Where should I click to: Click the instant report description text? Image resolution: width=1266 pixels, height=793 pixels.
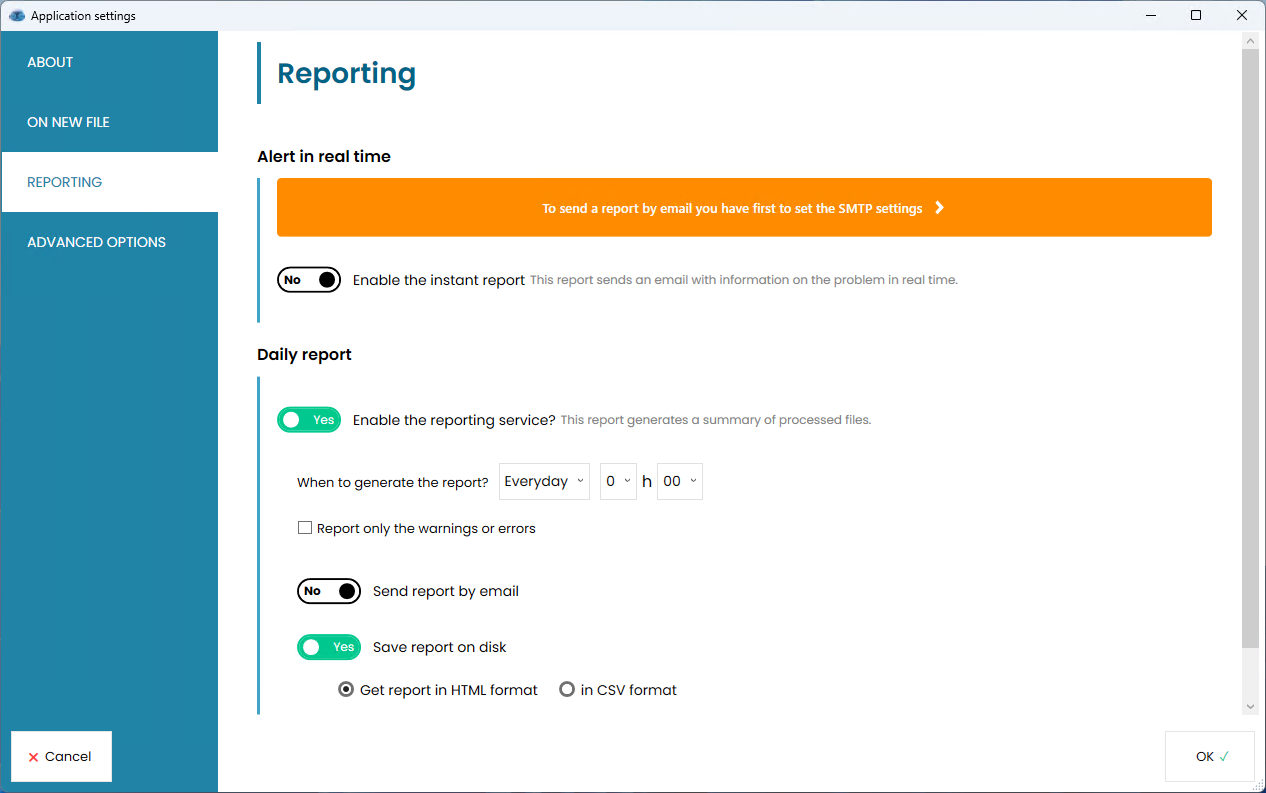pos(744,280)
